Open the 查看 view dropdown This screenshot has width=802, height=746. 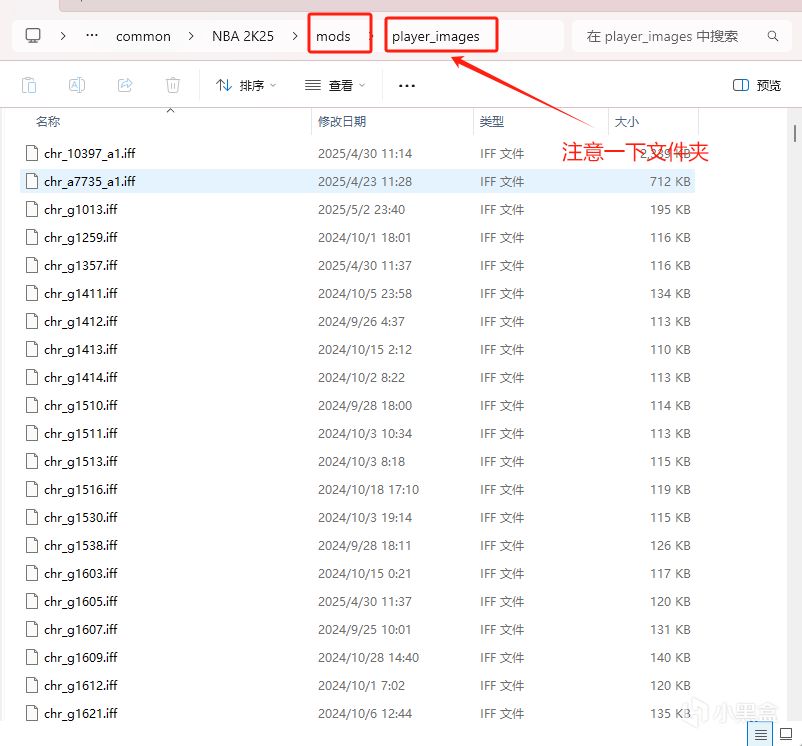(x=335, y=85)
